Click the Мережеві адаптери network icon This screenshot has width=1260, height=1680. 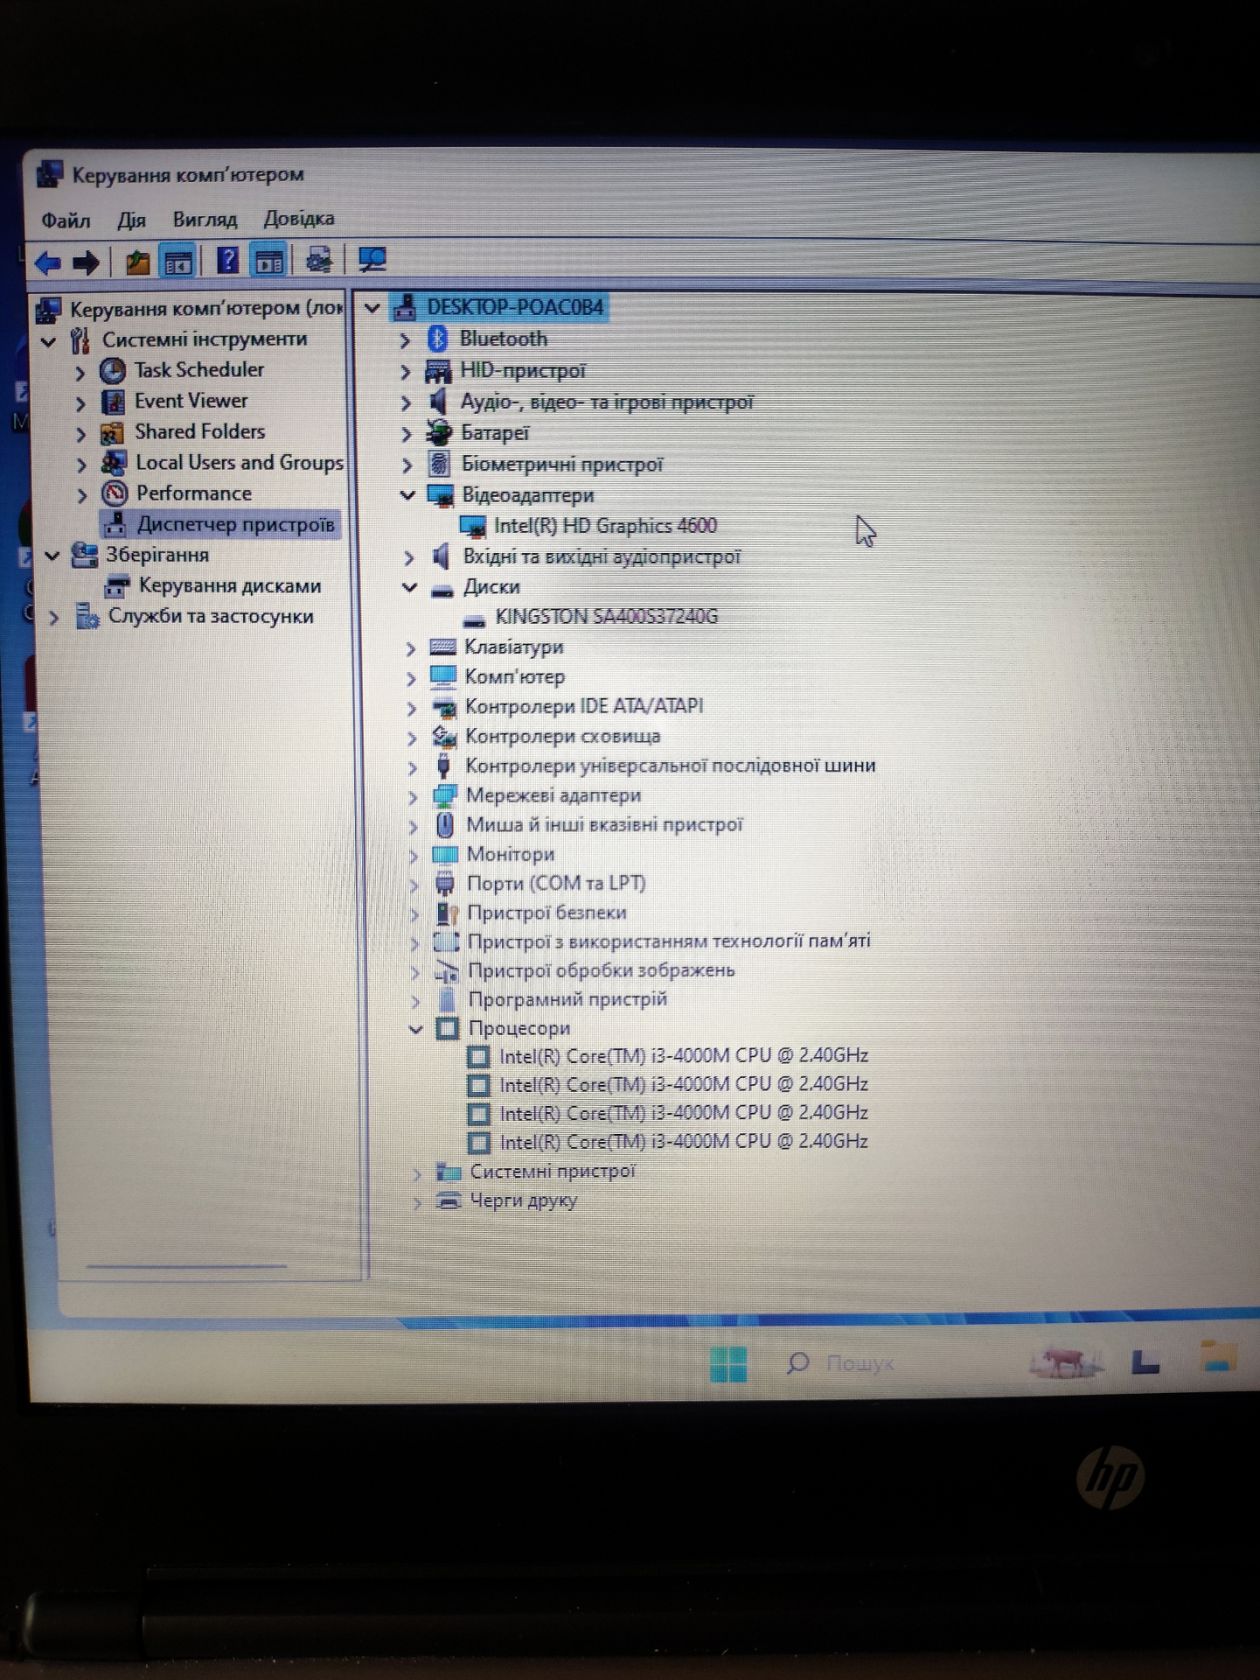coord(445,796)
